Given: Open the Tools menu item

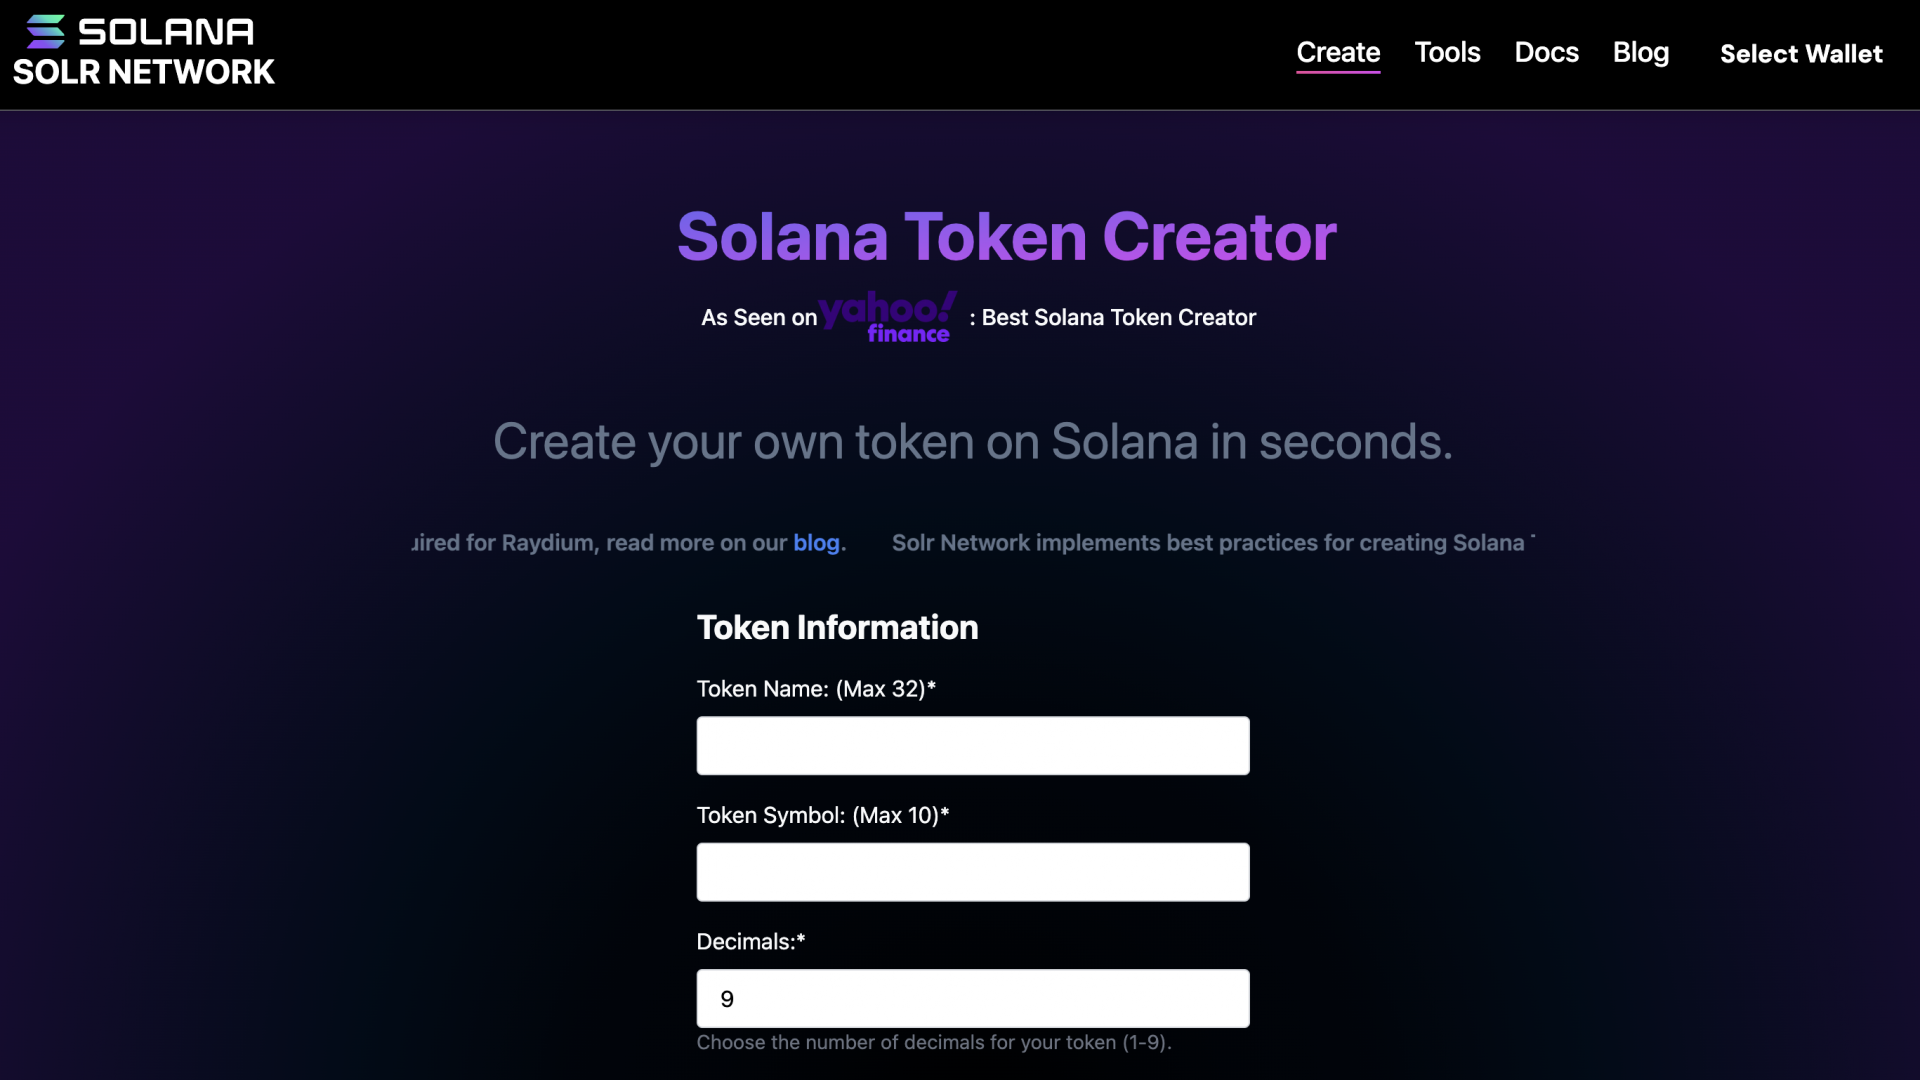Looking at the screenshot, I should [x=1447, y=53].
